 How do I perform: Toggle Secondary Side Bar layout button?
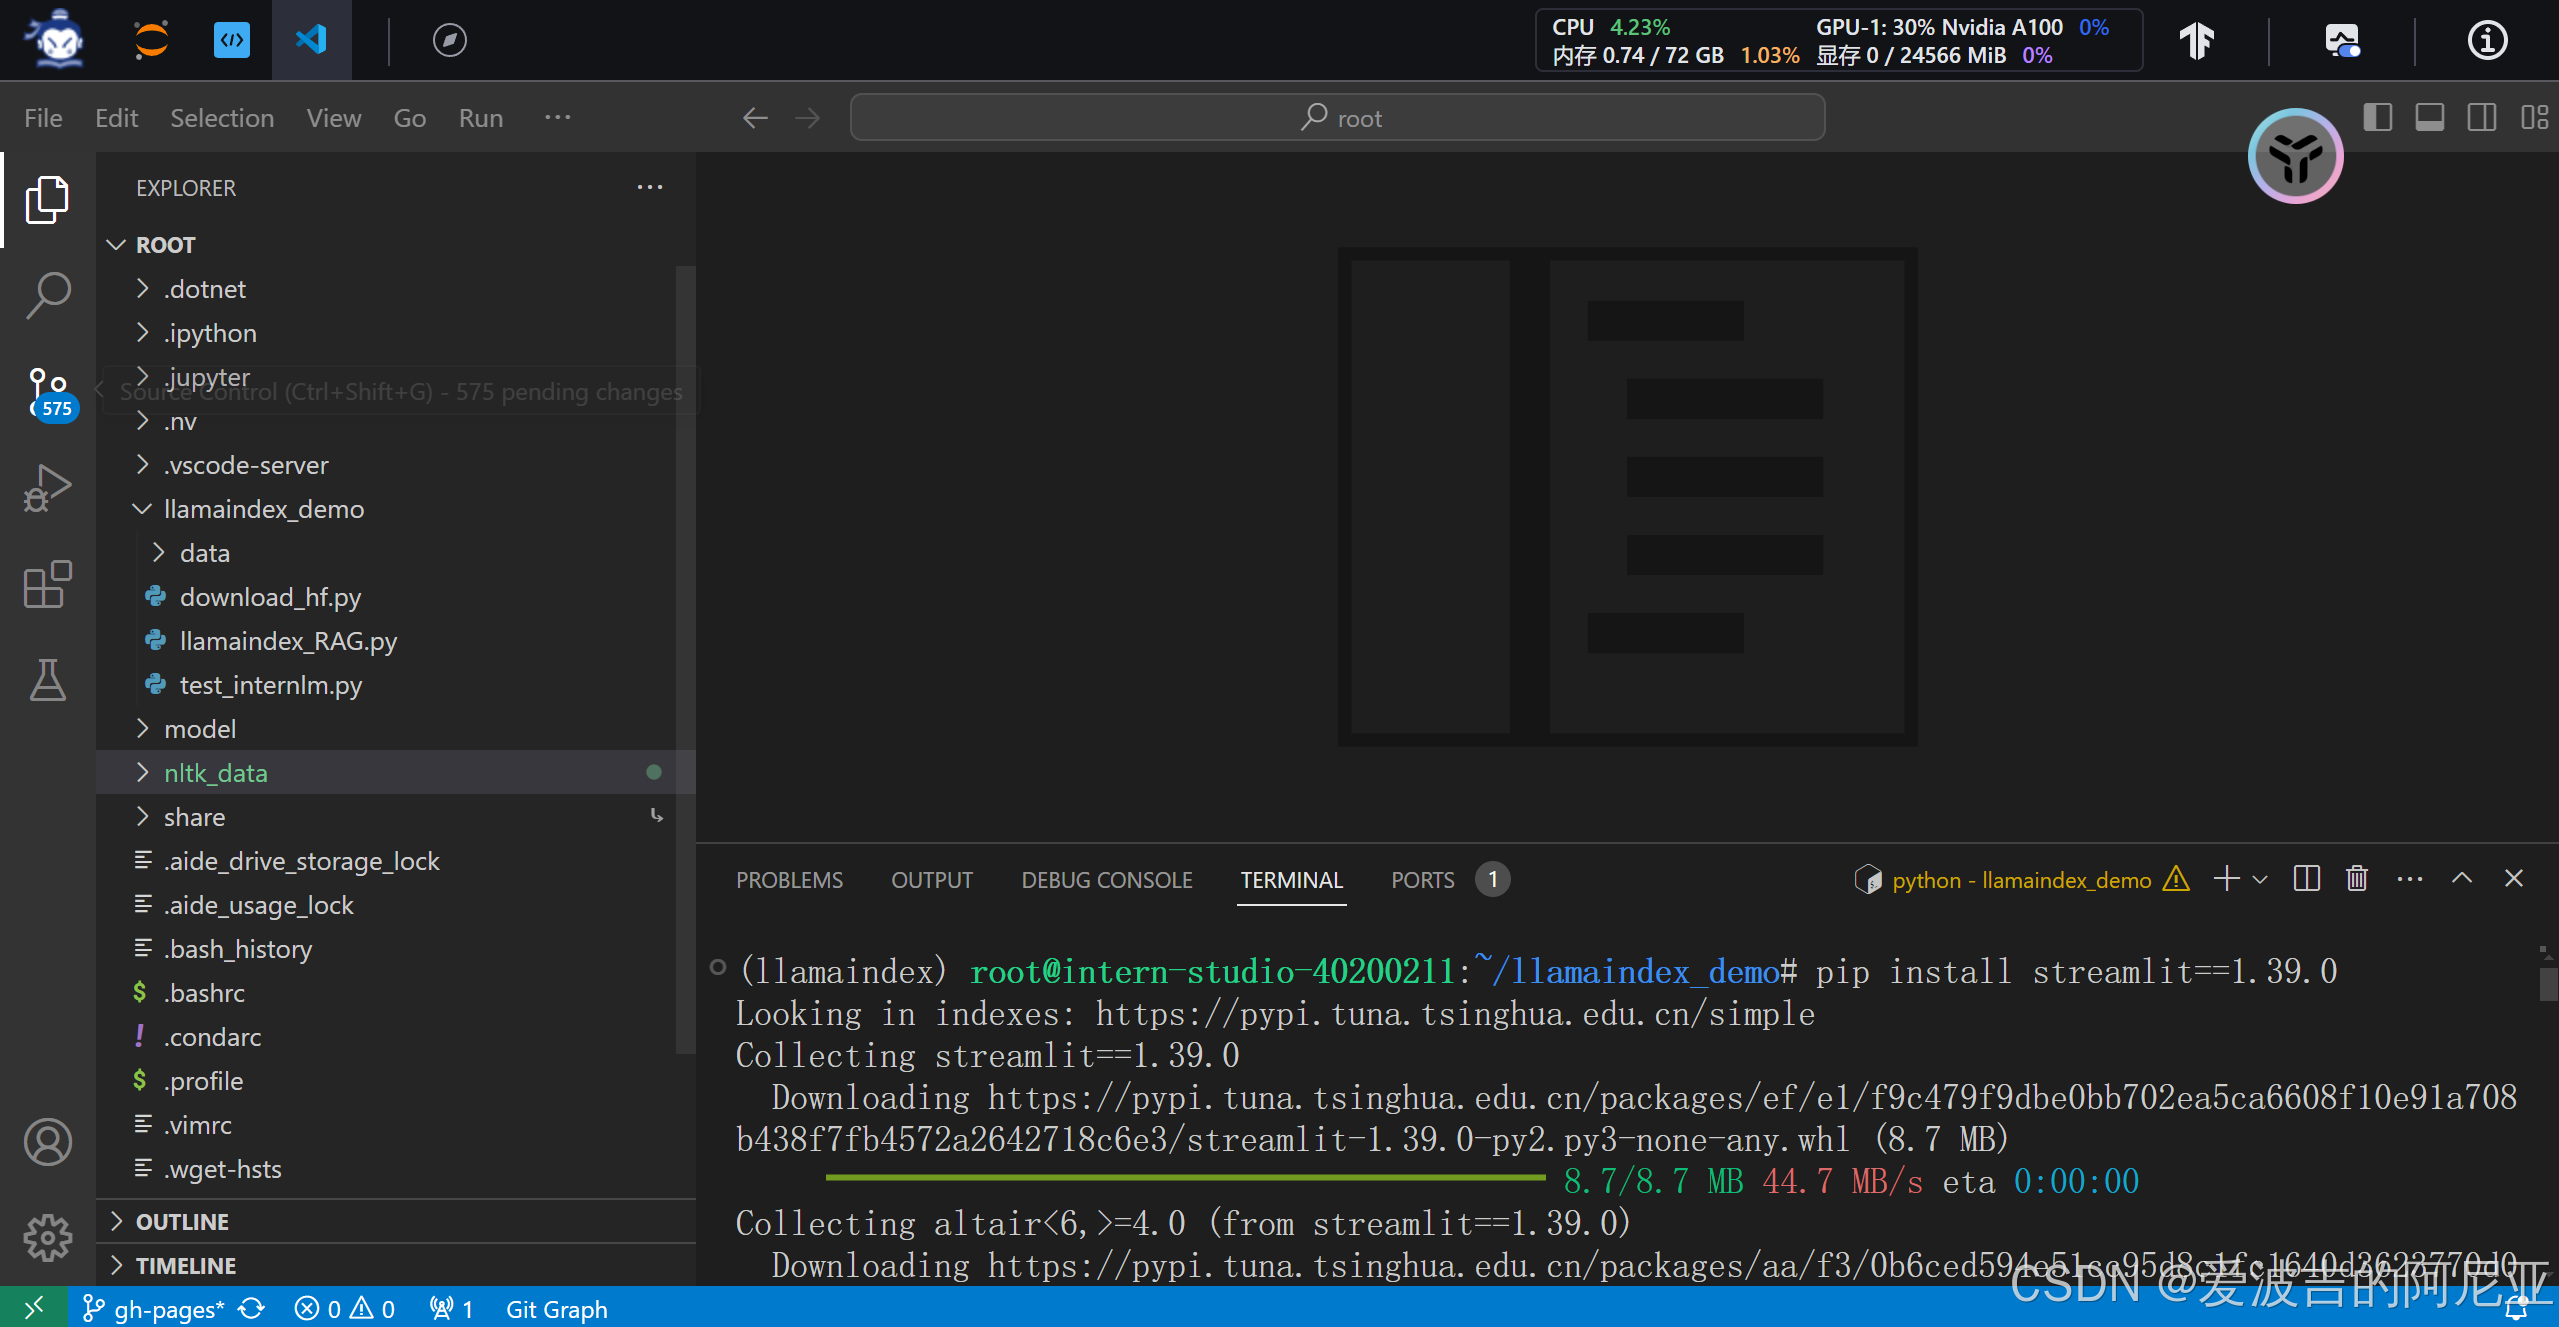(x=2481, y=117)
